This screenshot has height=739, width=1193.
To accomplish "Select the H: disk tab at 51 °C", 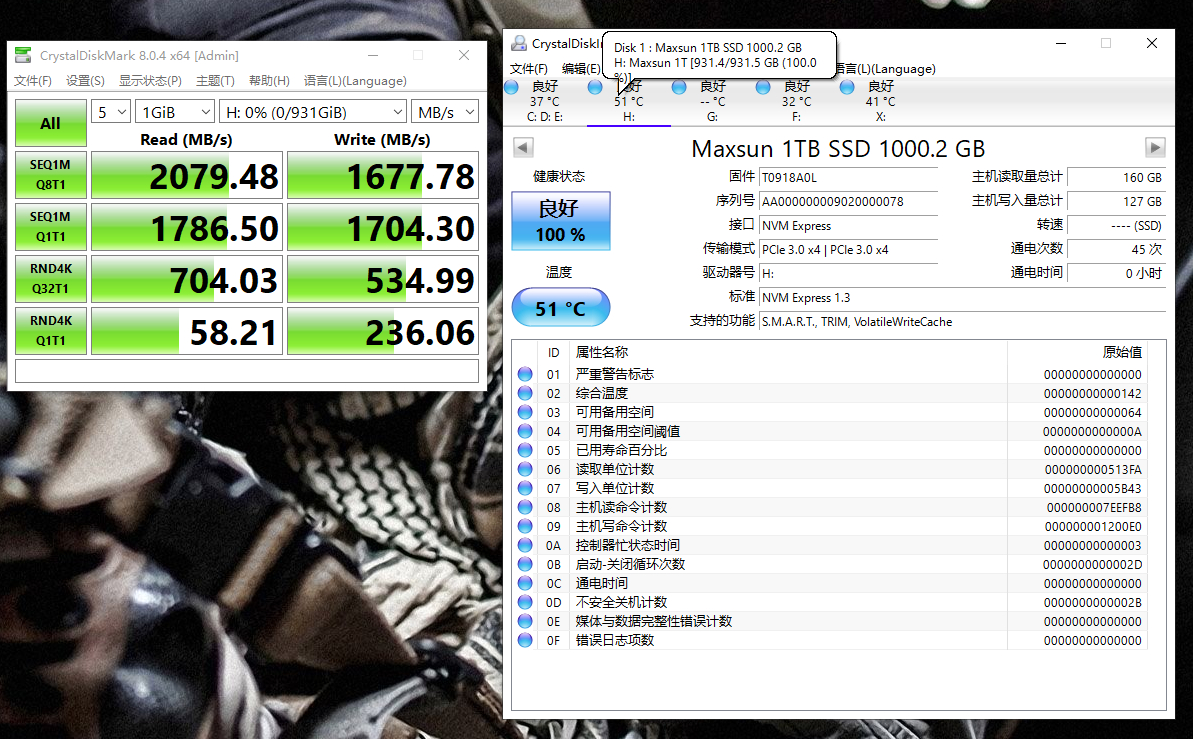I will [628, 101].
